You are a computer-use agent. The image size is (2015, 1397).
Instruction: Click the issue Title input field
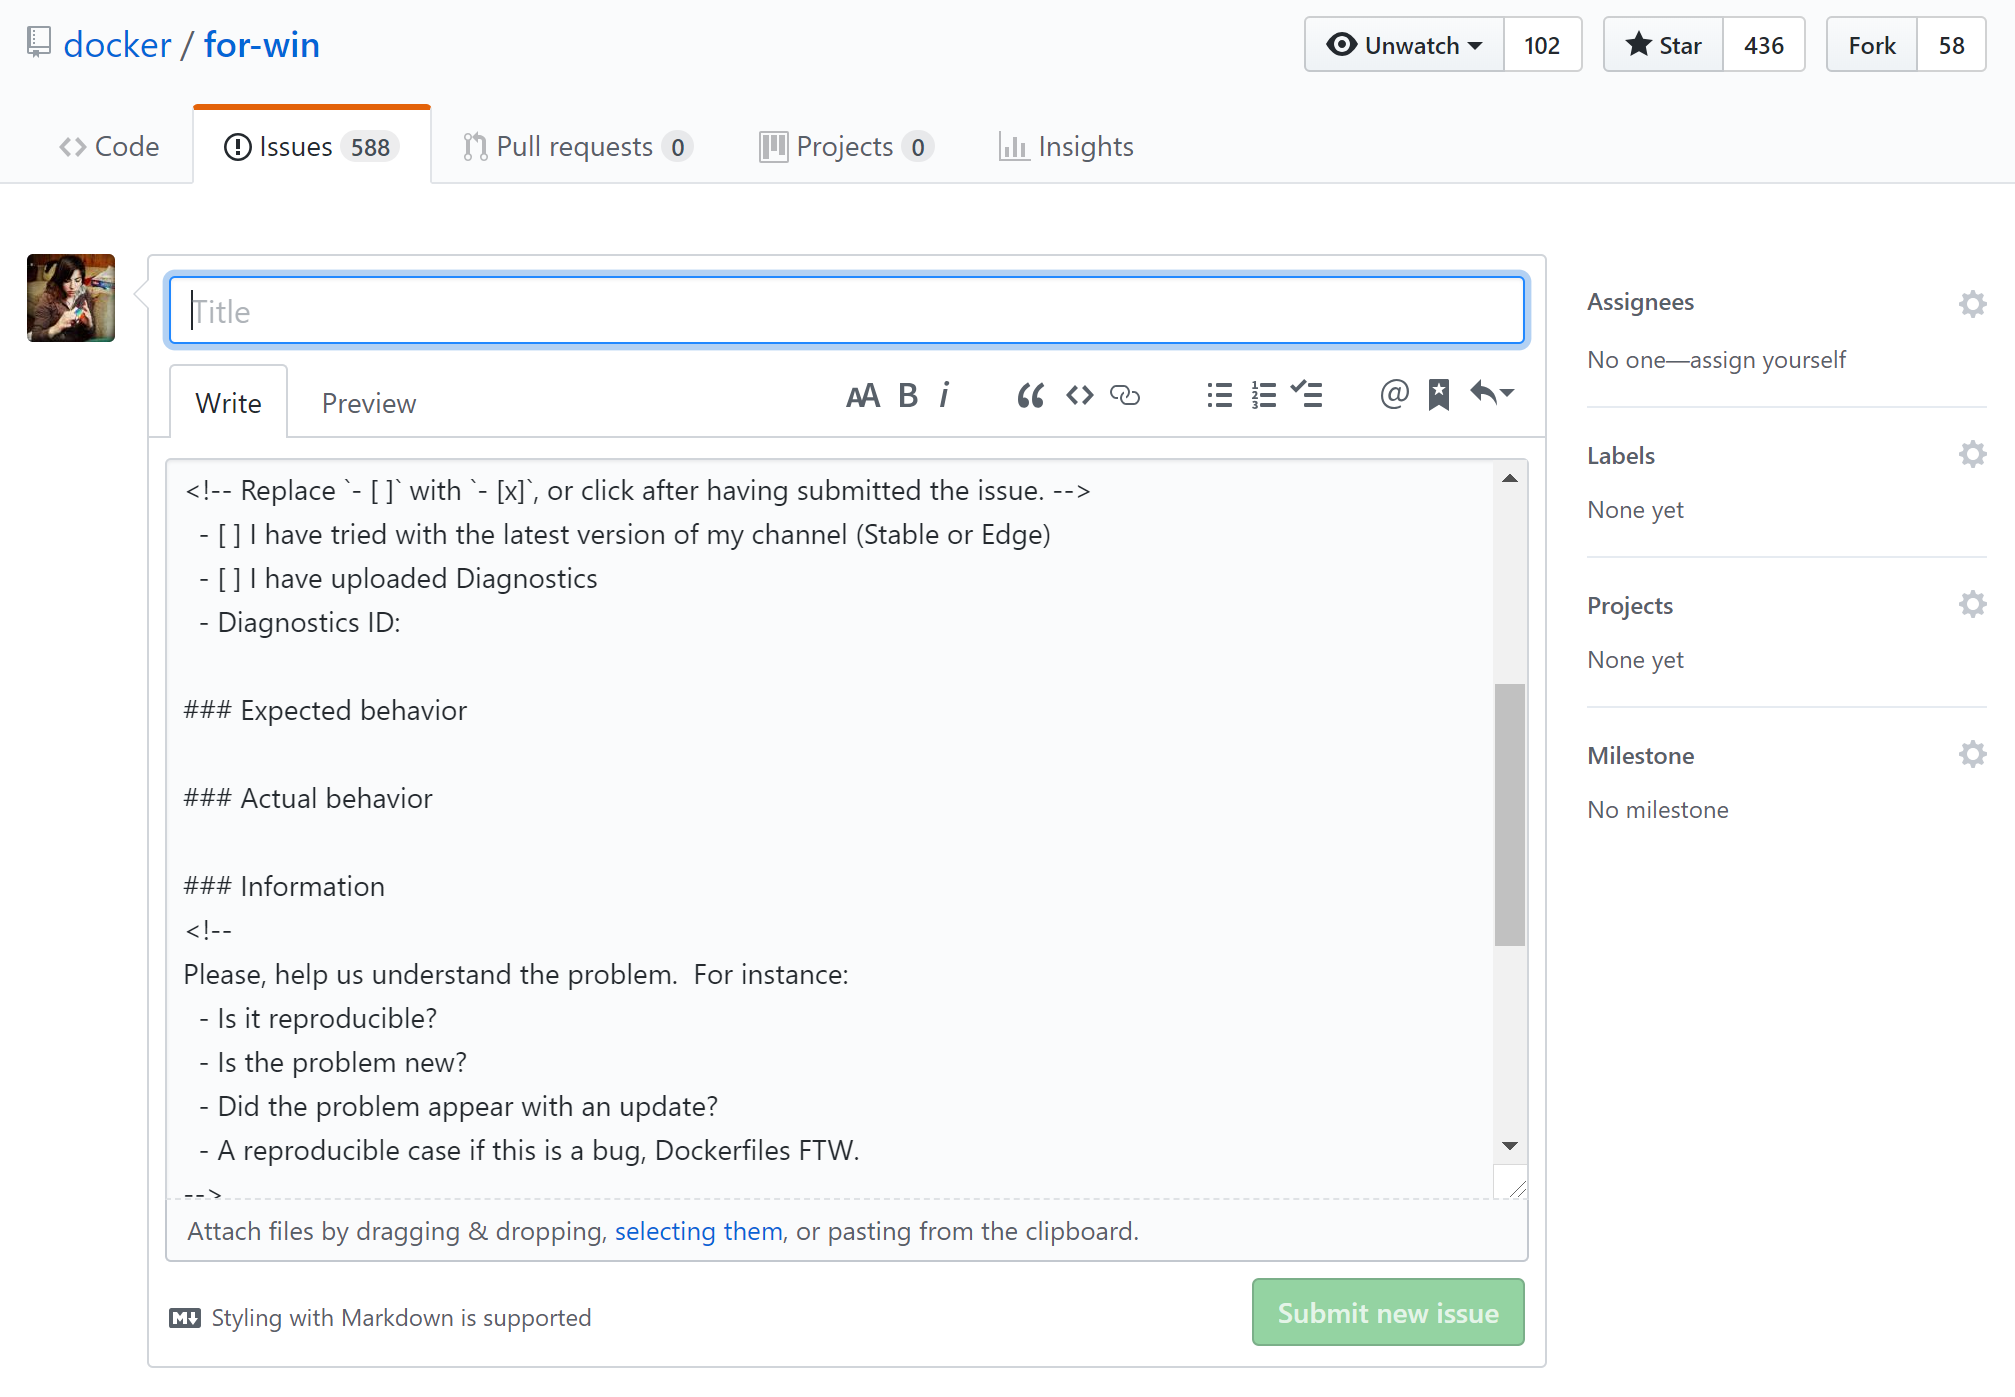coord(846,311)
